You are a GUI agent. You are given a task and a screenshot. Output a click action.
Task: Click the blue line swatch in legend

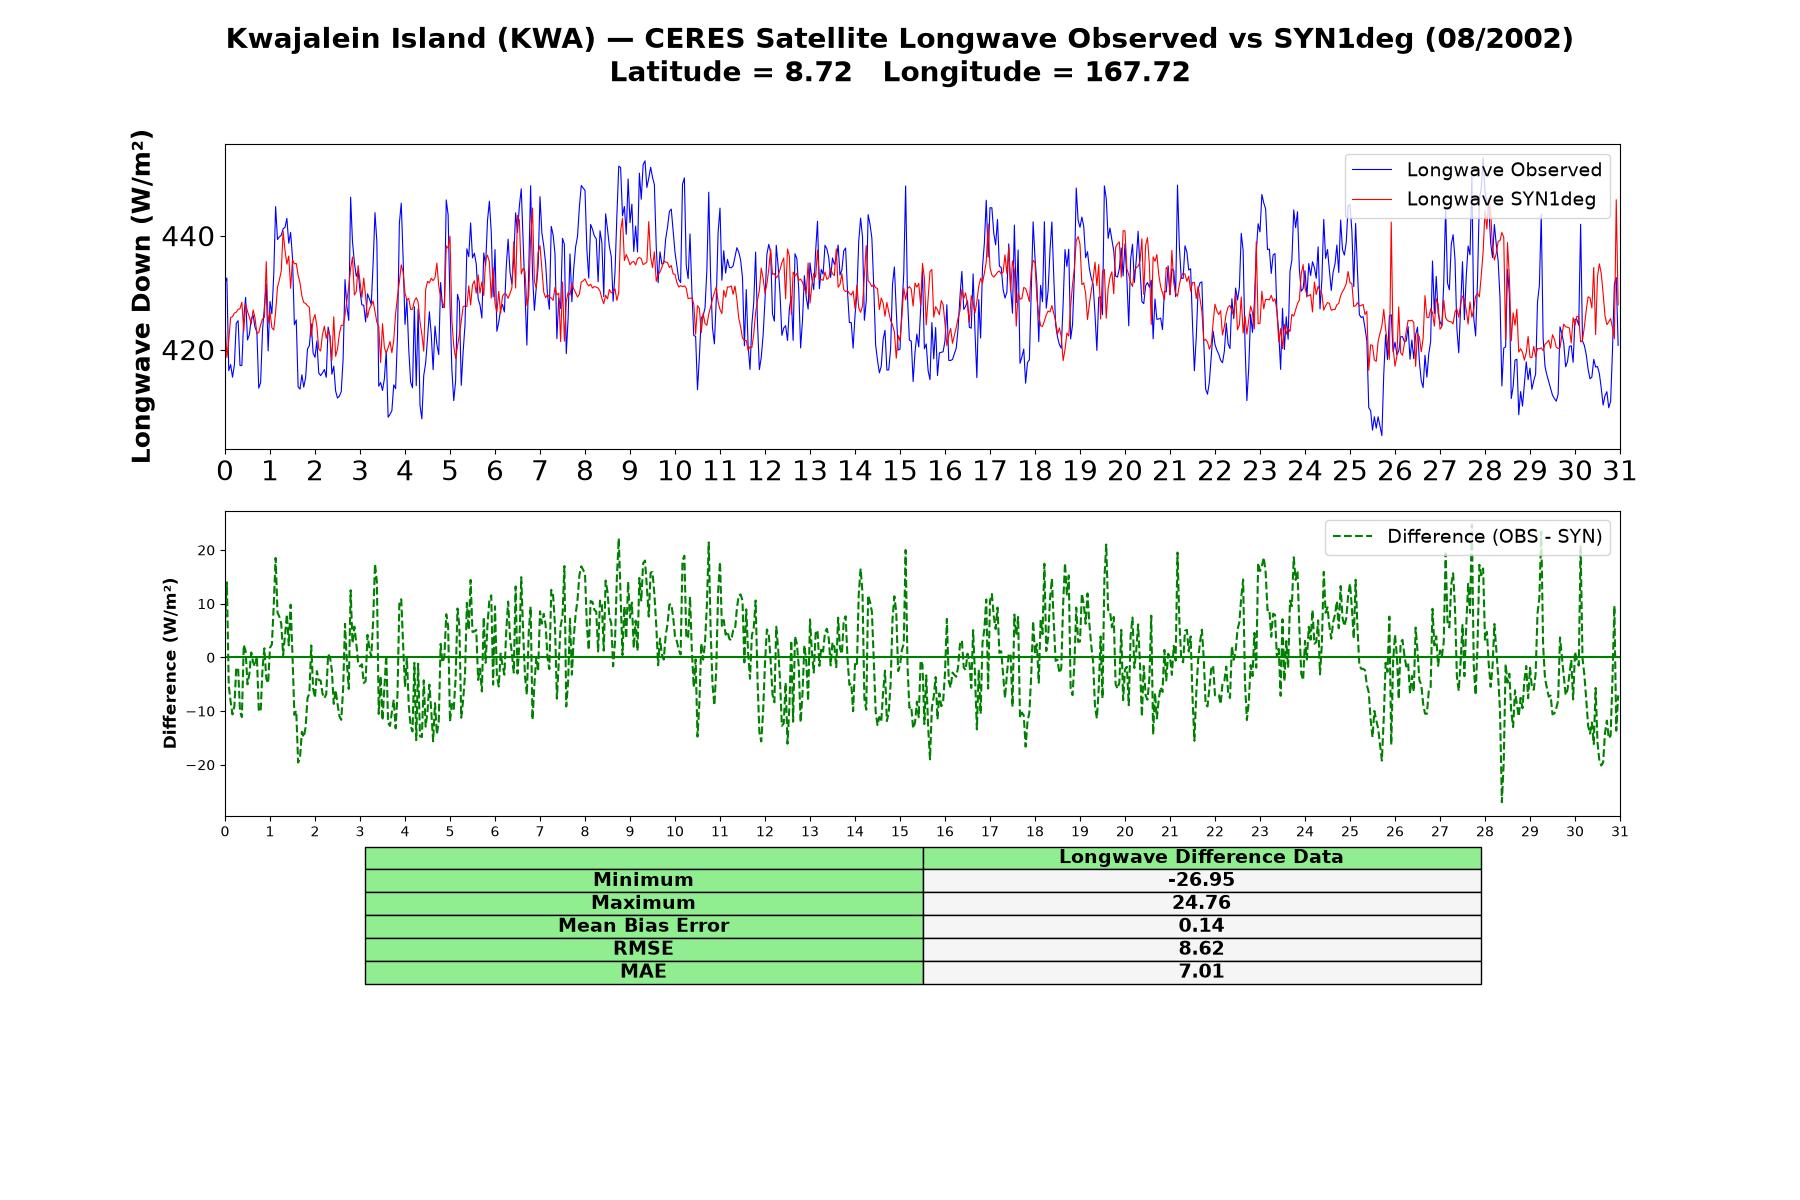(x=1371, y=170)
